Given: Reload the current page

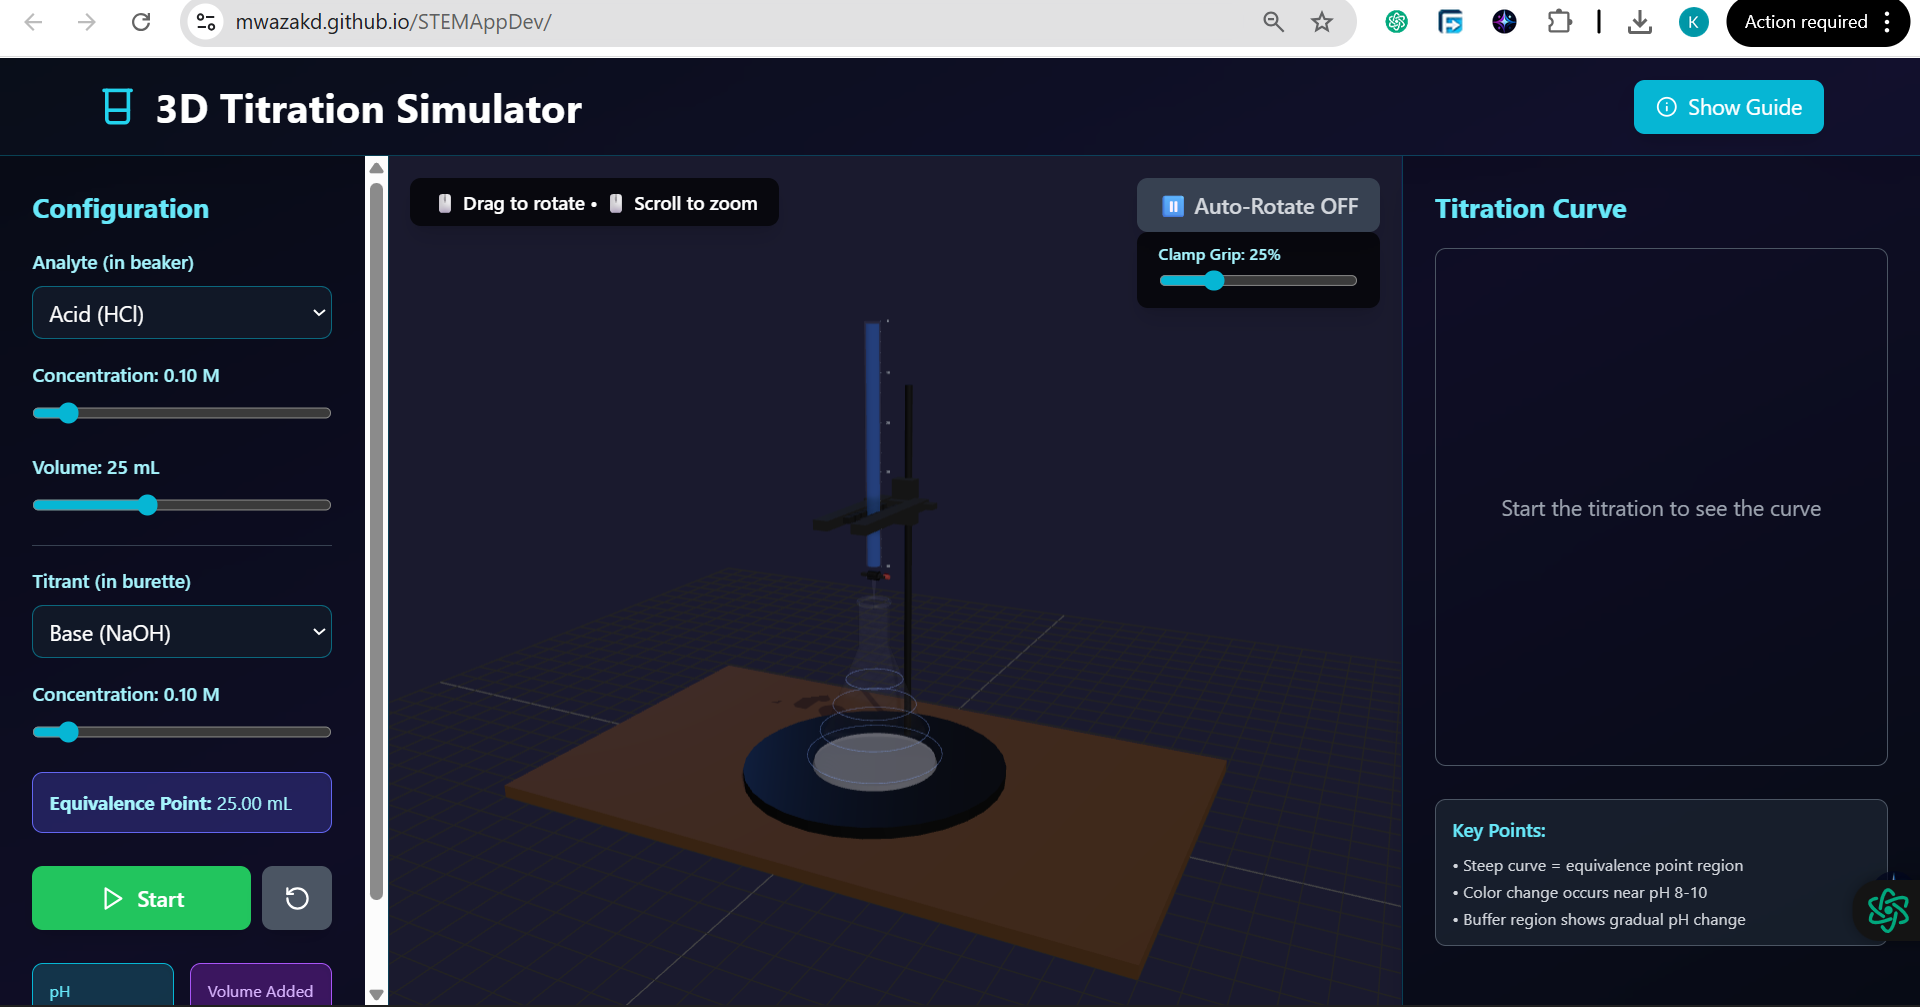Looking at the screenshot, I should pos(141,22).
